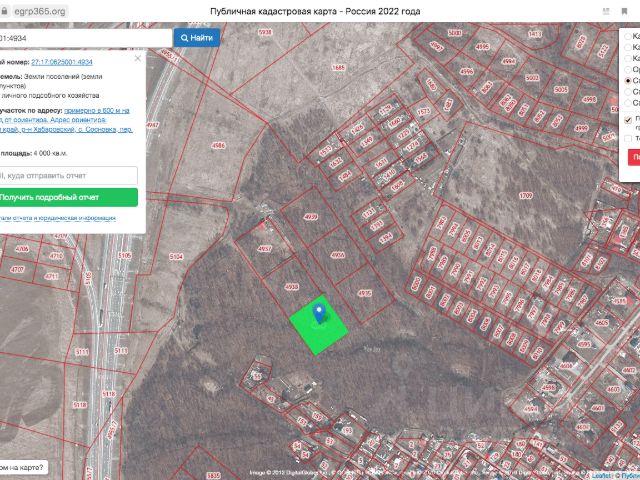Select the topmost layer radio button

(628, 36)
